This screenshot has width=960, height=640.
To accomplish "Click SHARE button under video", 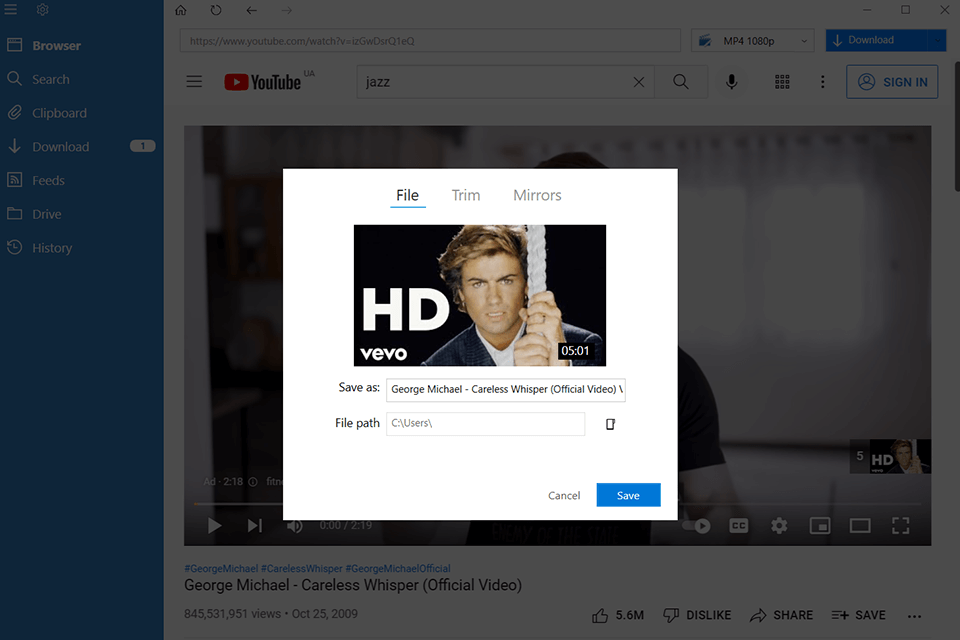I will pyautogui.click(x=781, y=615).
